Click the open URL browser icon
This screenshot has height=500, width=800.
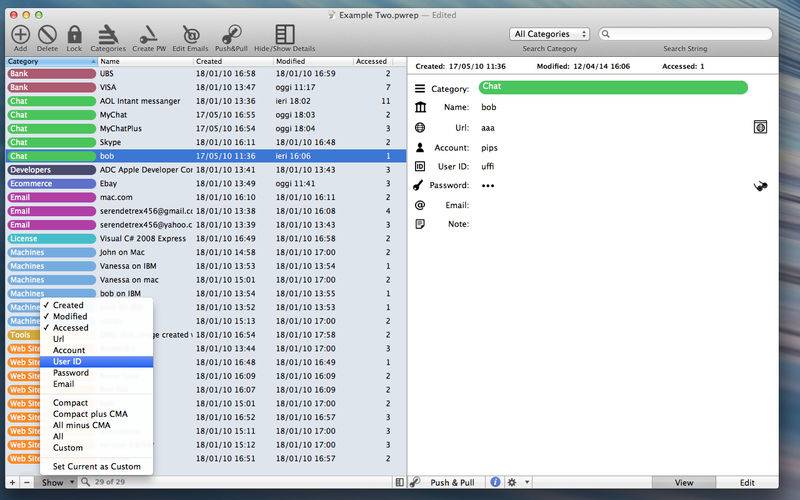point(760,127)
